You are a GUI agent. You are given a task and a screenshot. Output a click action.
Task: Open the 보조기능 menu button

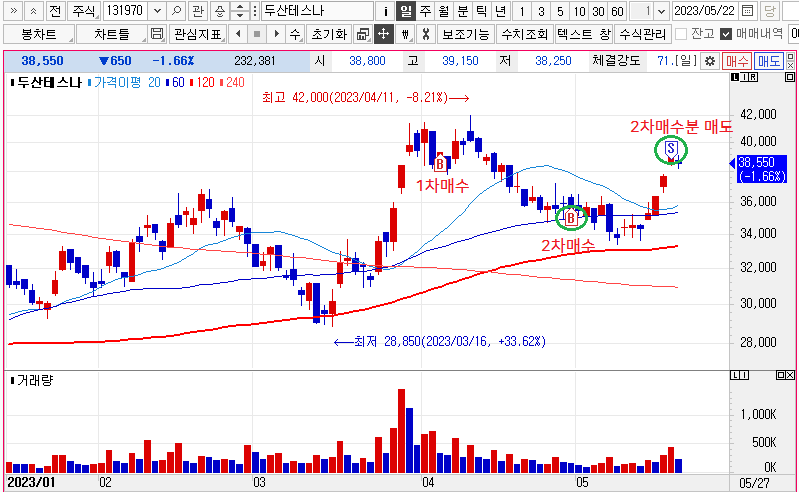(465, 34)
